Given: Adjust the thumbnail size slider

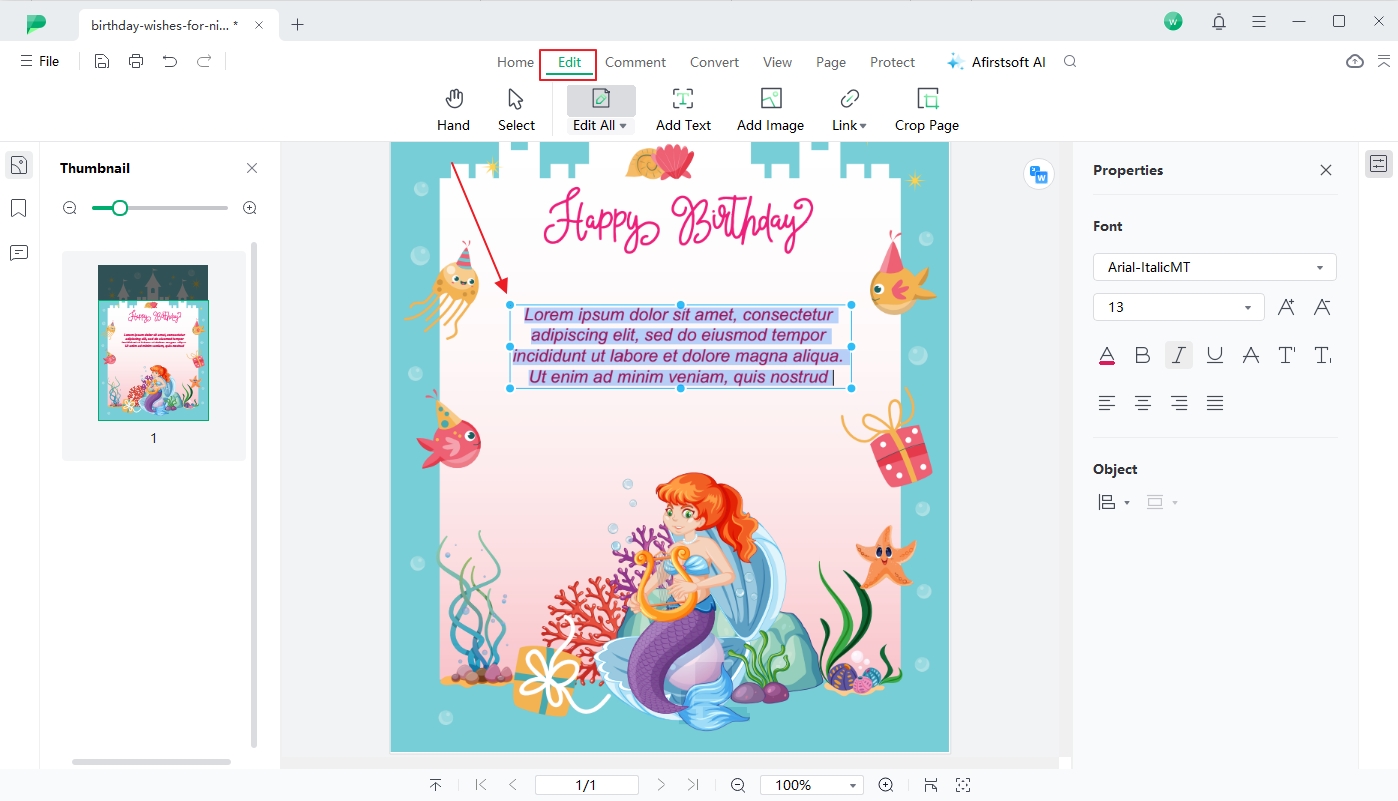Looking at the screenshot, I should [x=119, y=208].
